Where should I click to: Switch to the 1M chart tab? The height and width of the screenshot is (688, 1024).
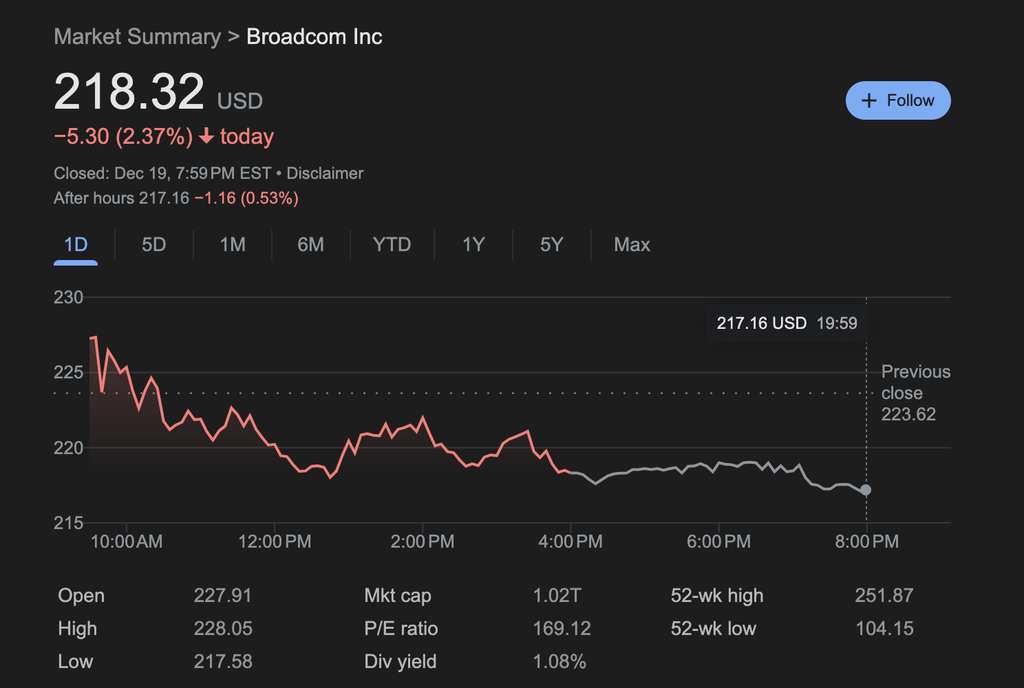click(x=232, y=245)
